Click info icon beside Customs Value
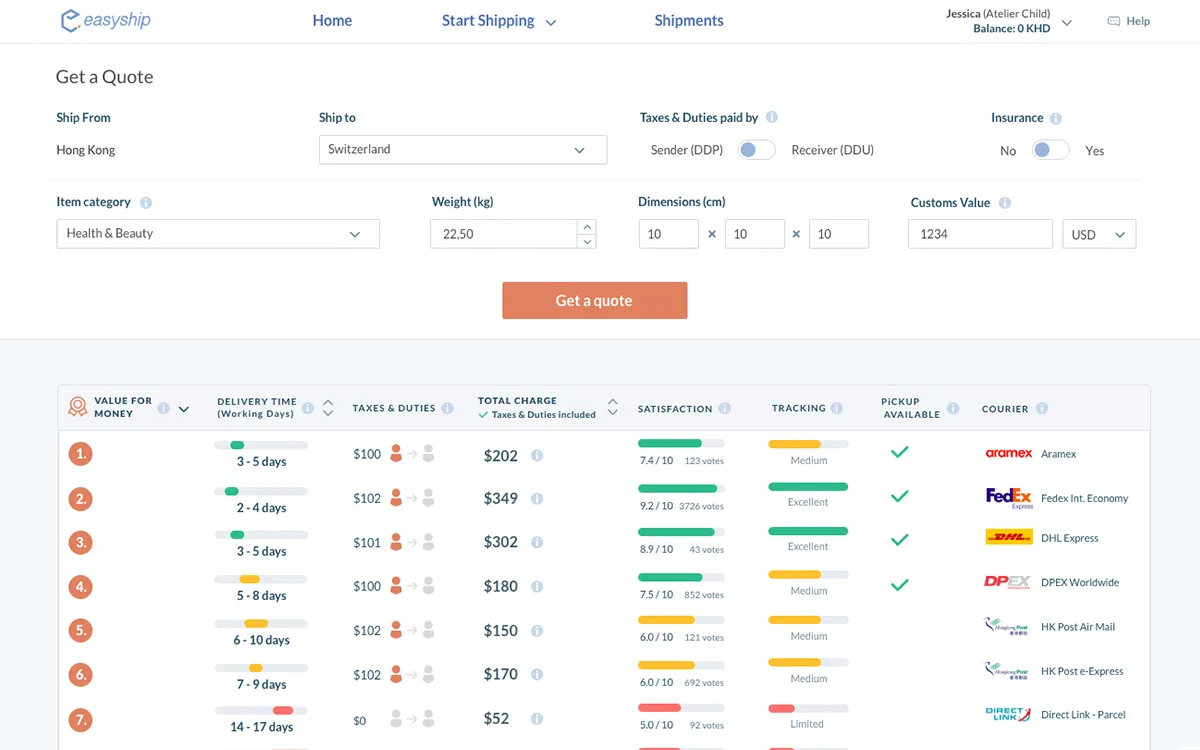 pyautogui.click(x=1005, y=202)
